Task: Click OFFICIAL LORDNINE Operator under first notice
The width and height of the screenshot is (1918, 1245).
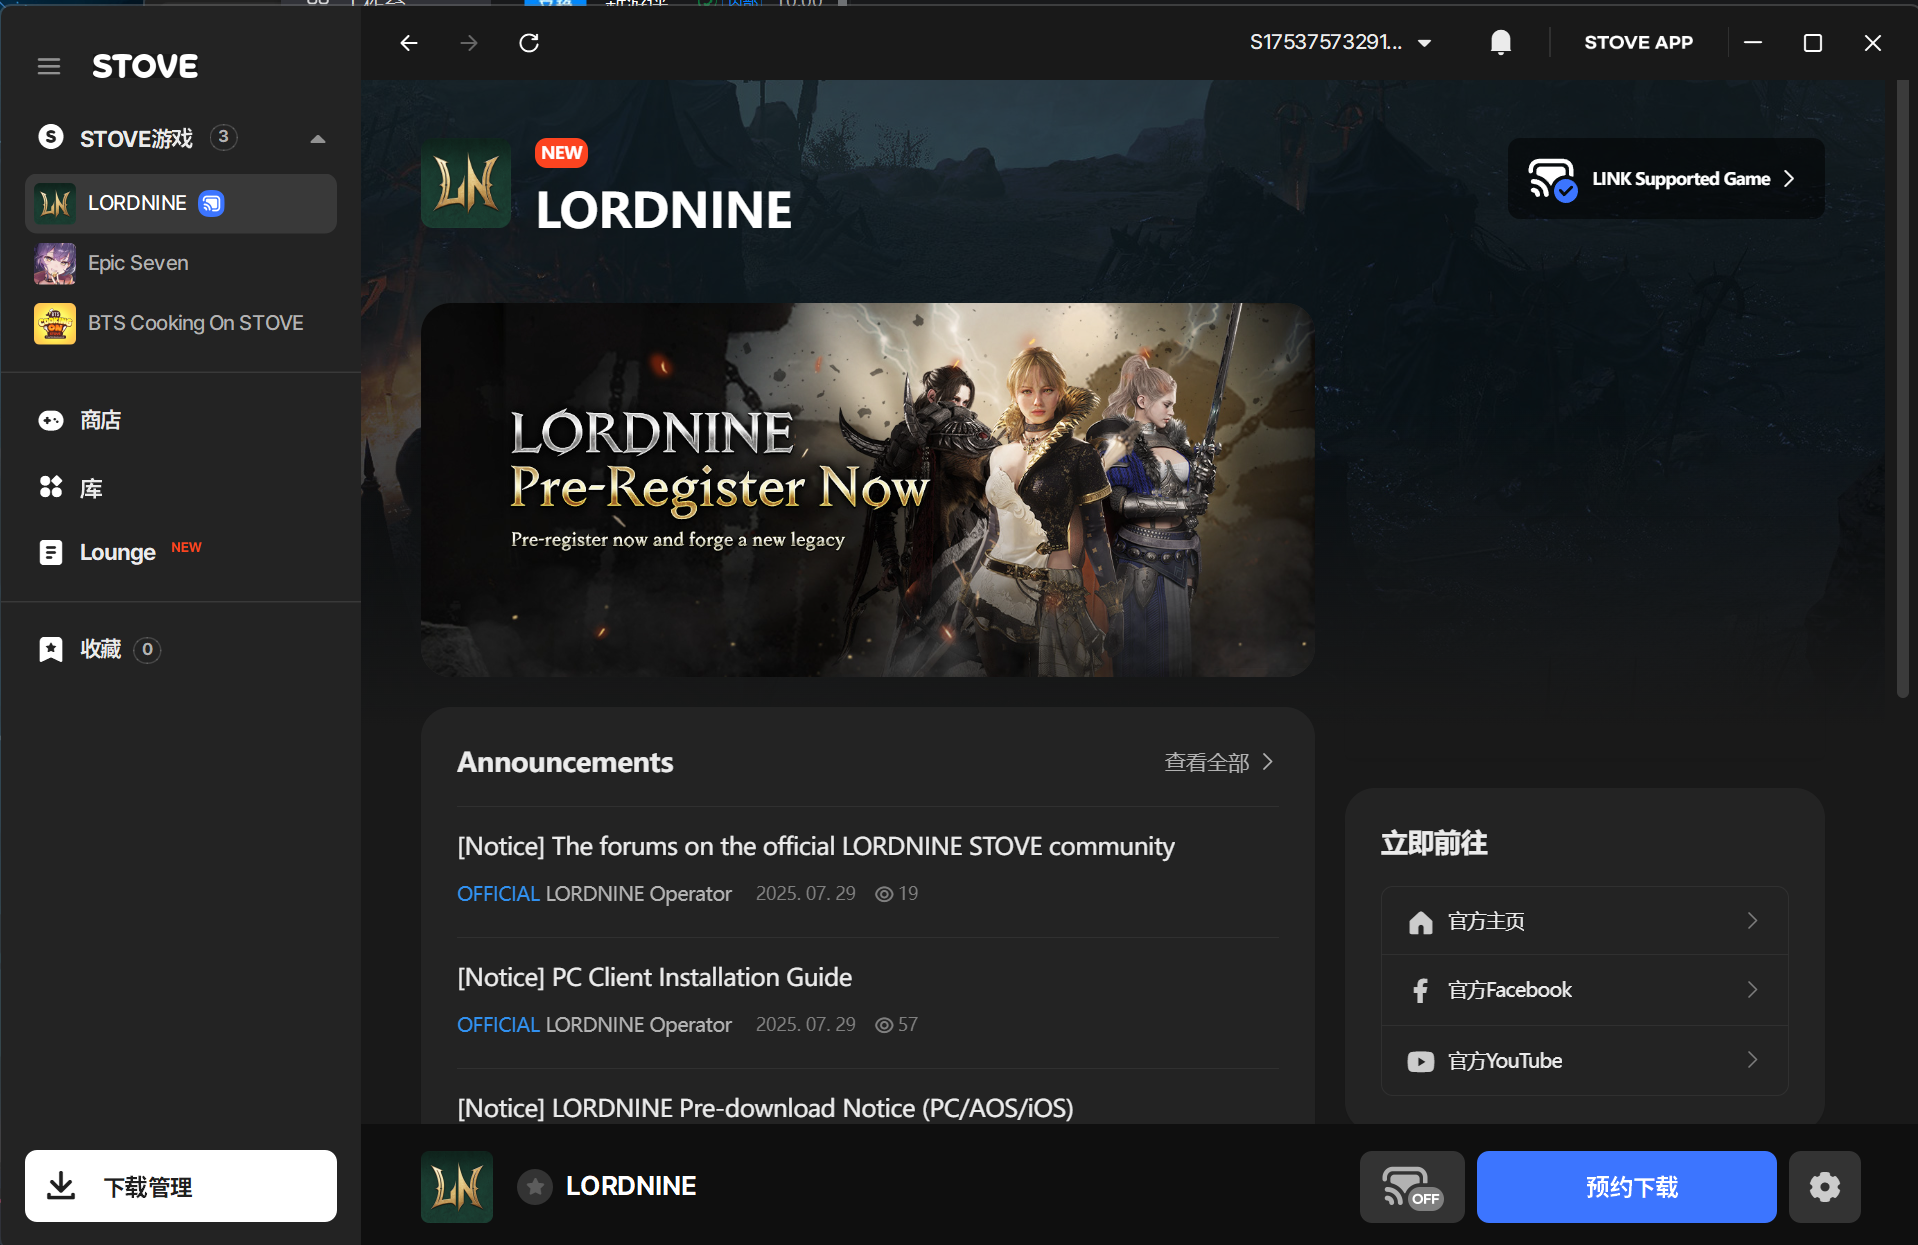Action: pyautogui.click(x=594, y=894)
